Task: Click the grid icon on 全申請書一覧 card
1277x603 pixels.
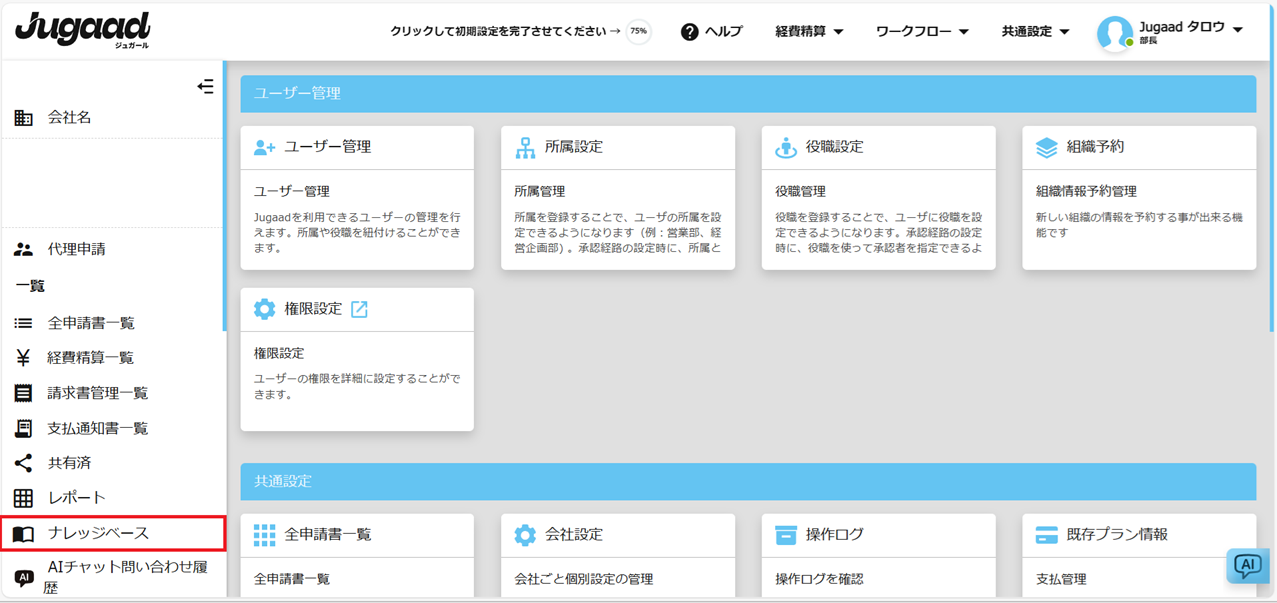Action: click(x=264, y=535)
